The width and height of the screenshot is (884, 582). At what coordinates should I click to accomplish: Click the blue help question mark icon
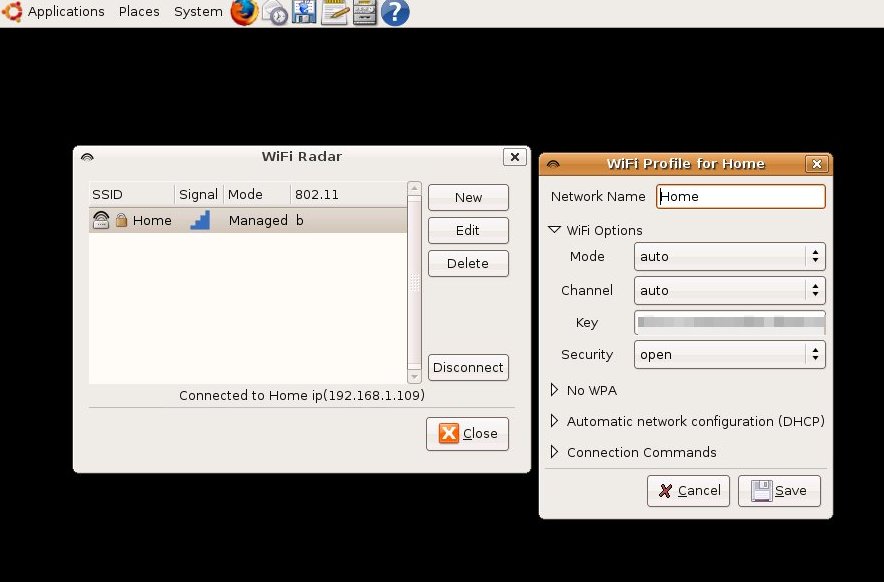395,12
